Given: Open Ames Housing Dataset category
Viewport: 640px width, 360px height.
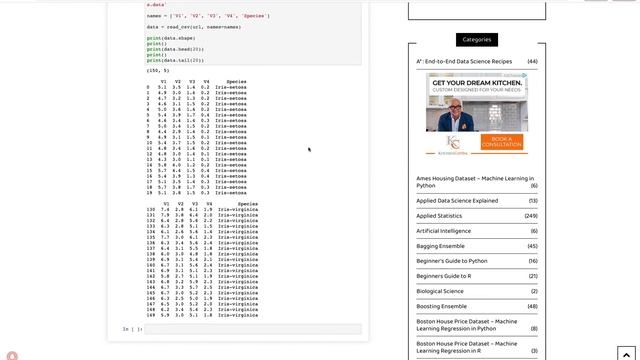Looking at the screenshot, I should pyautogui.click(x=475, y=182).
